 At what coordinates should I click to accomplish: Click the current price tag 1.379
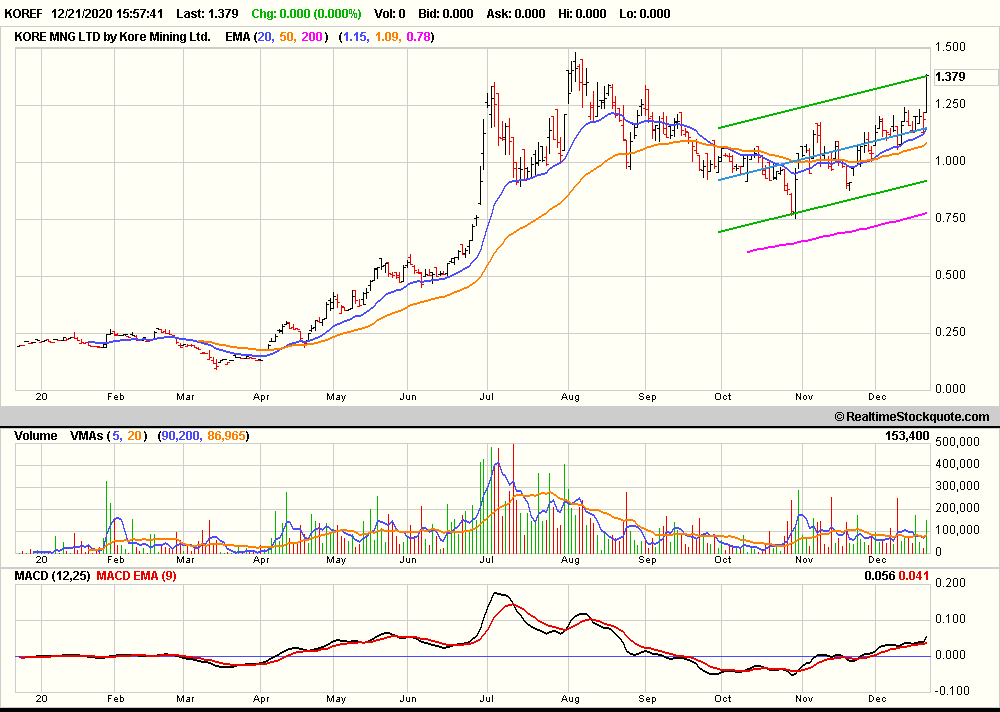[x=949, y=77]
